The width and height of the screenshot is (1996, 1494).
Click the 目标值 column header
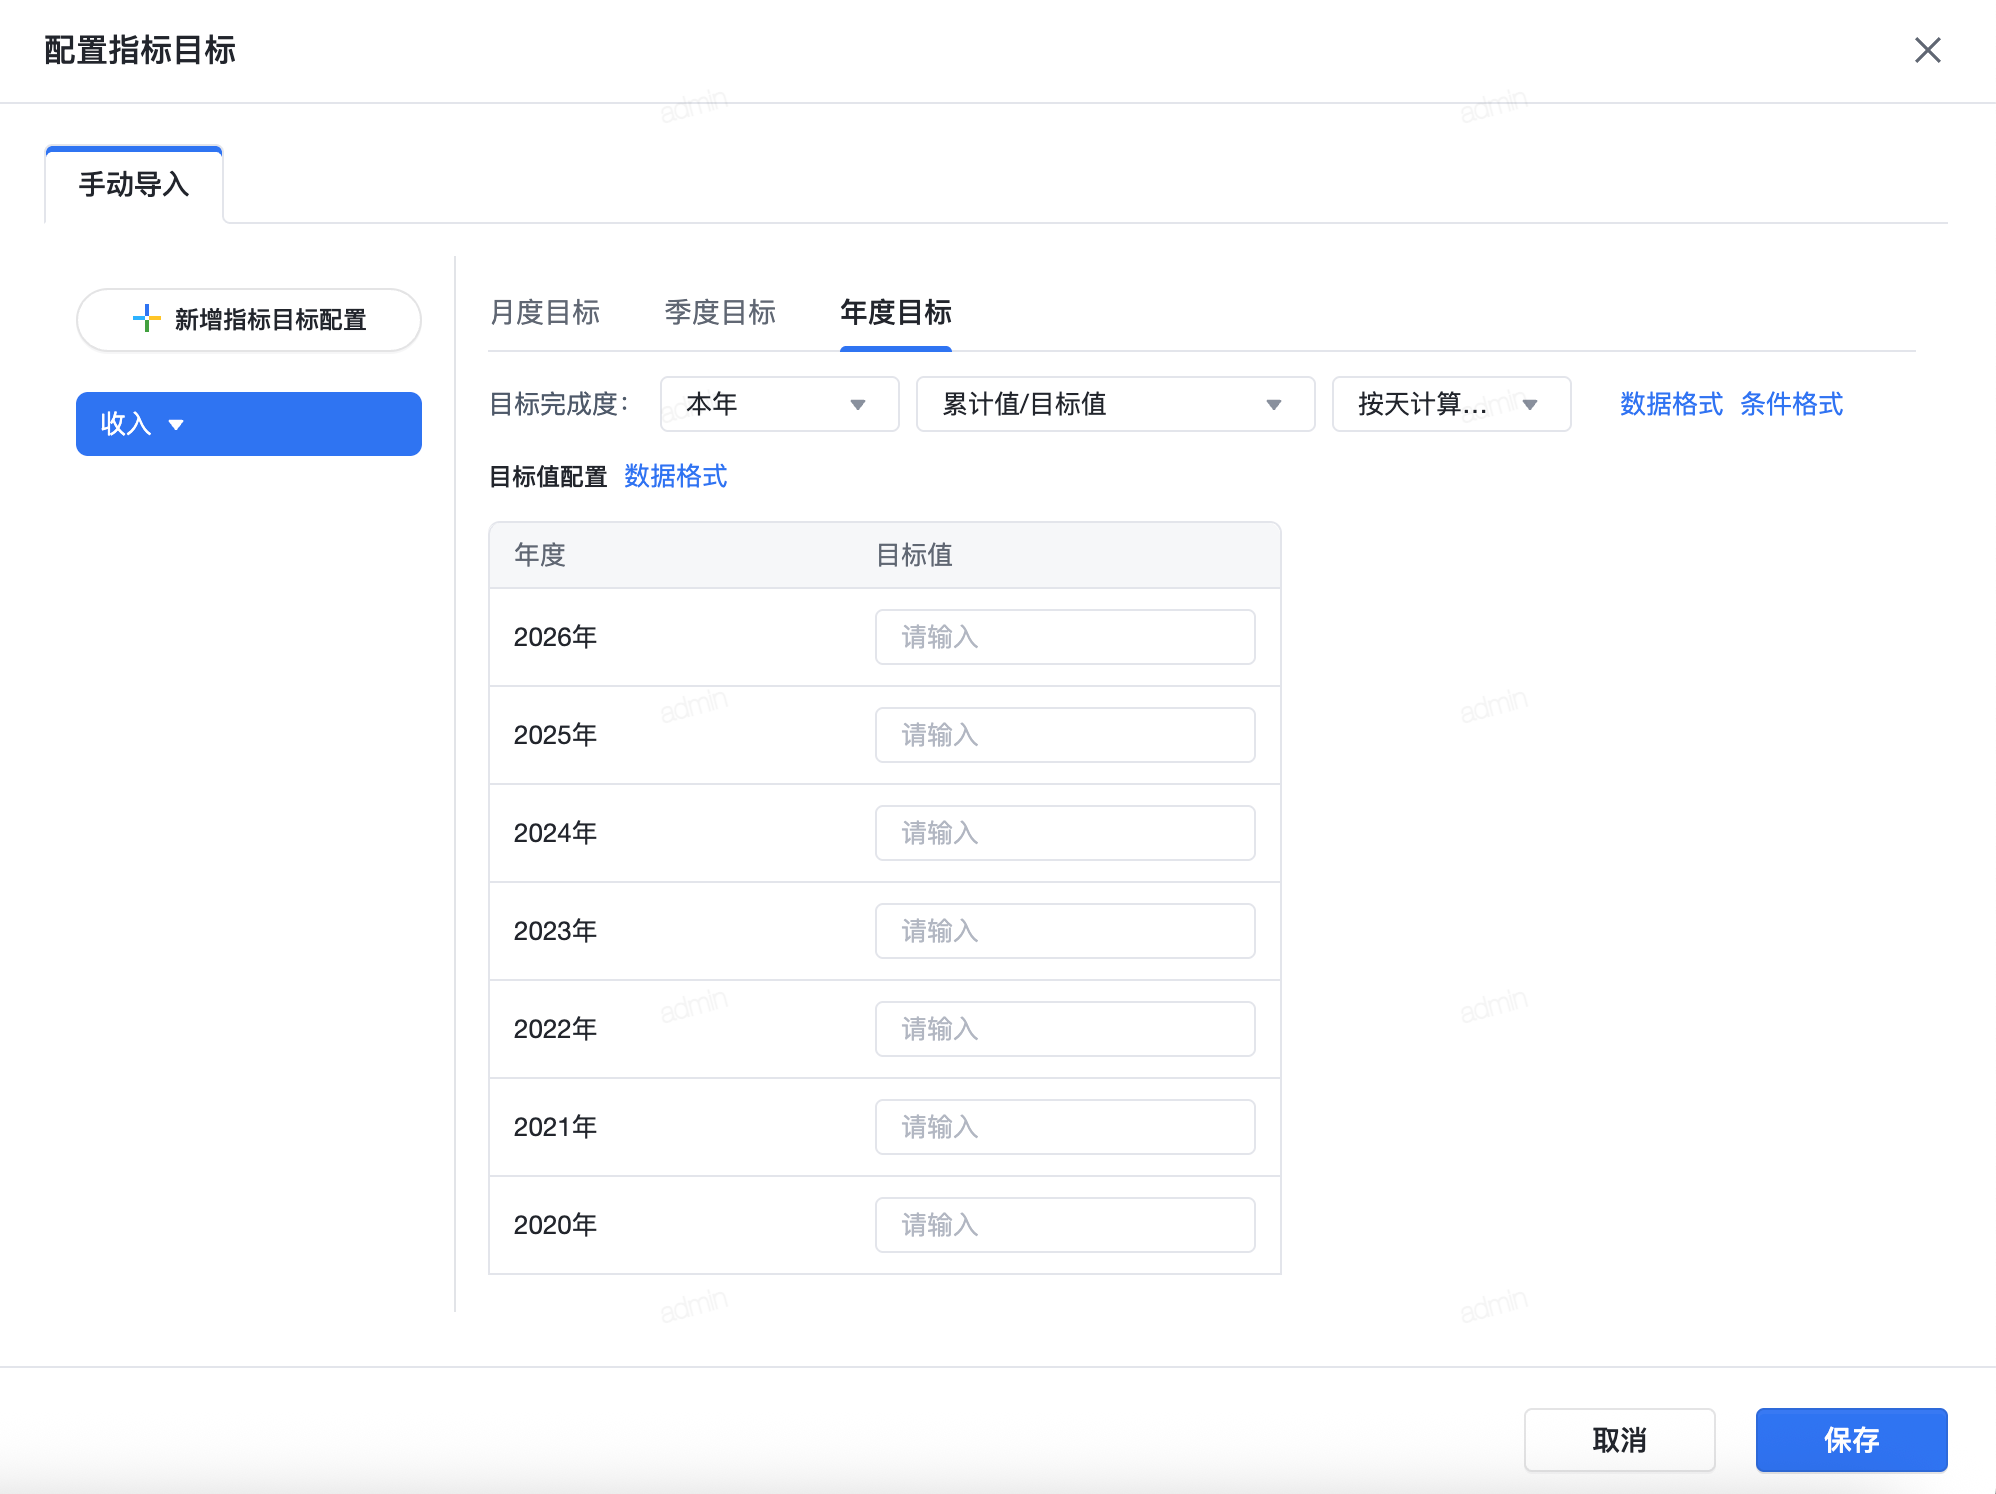click(914, 555)
